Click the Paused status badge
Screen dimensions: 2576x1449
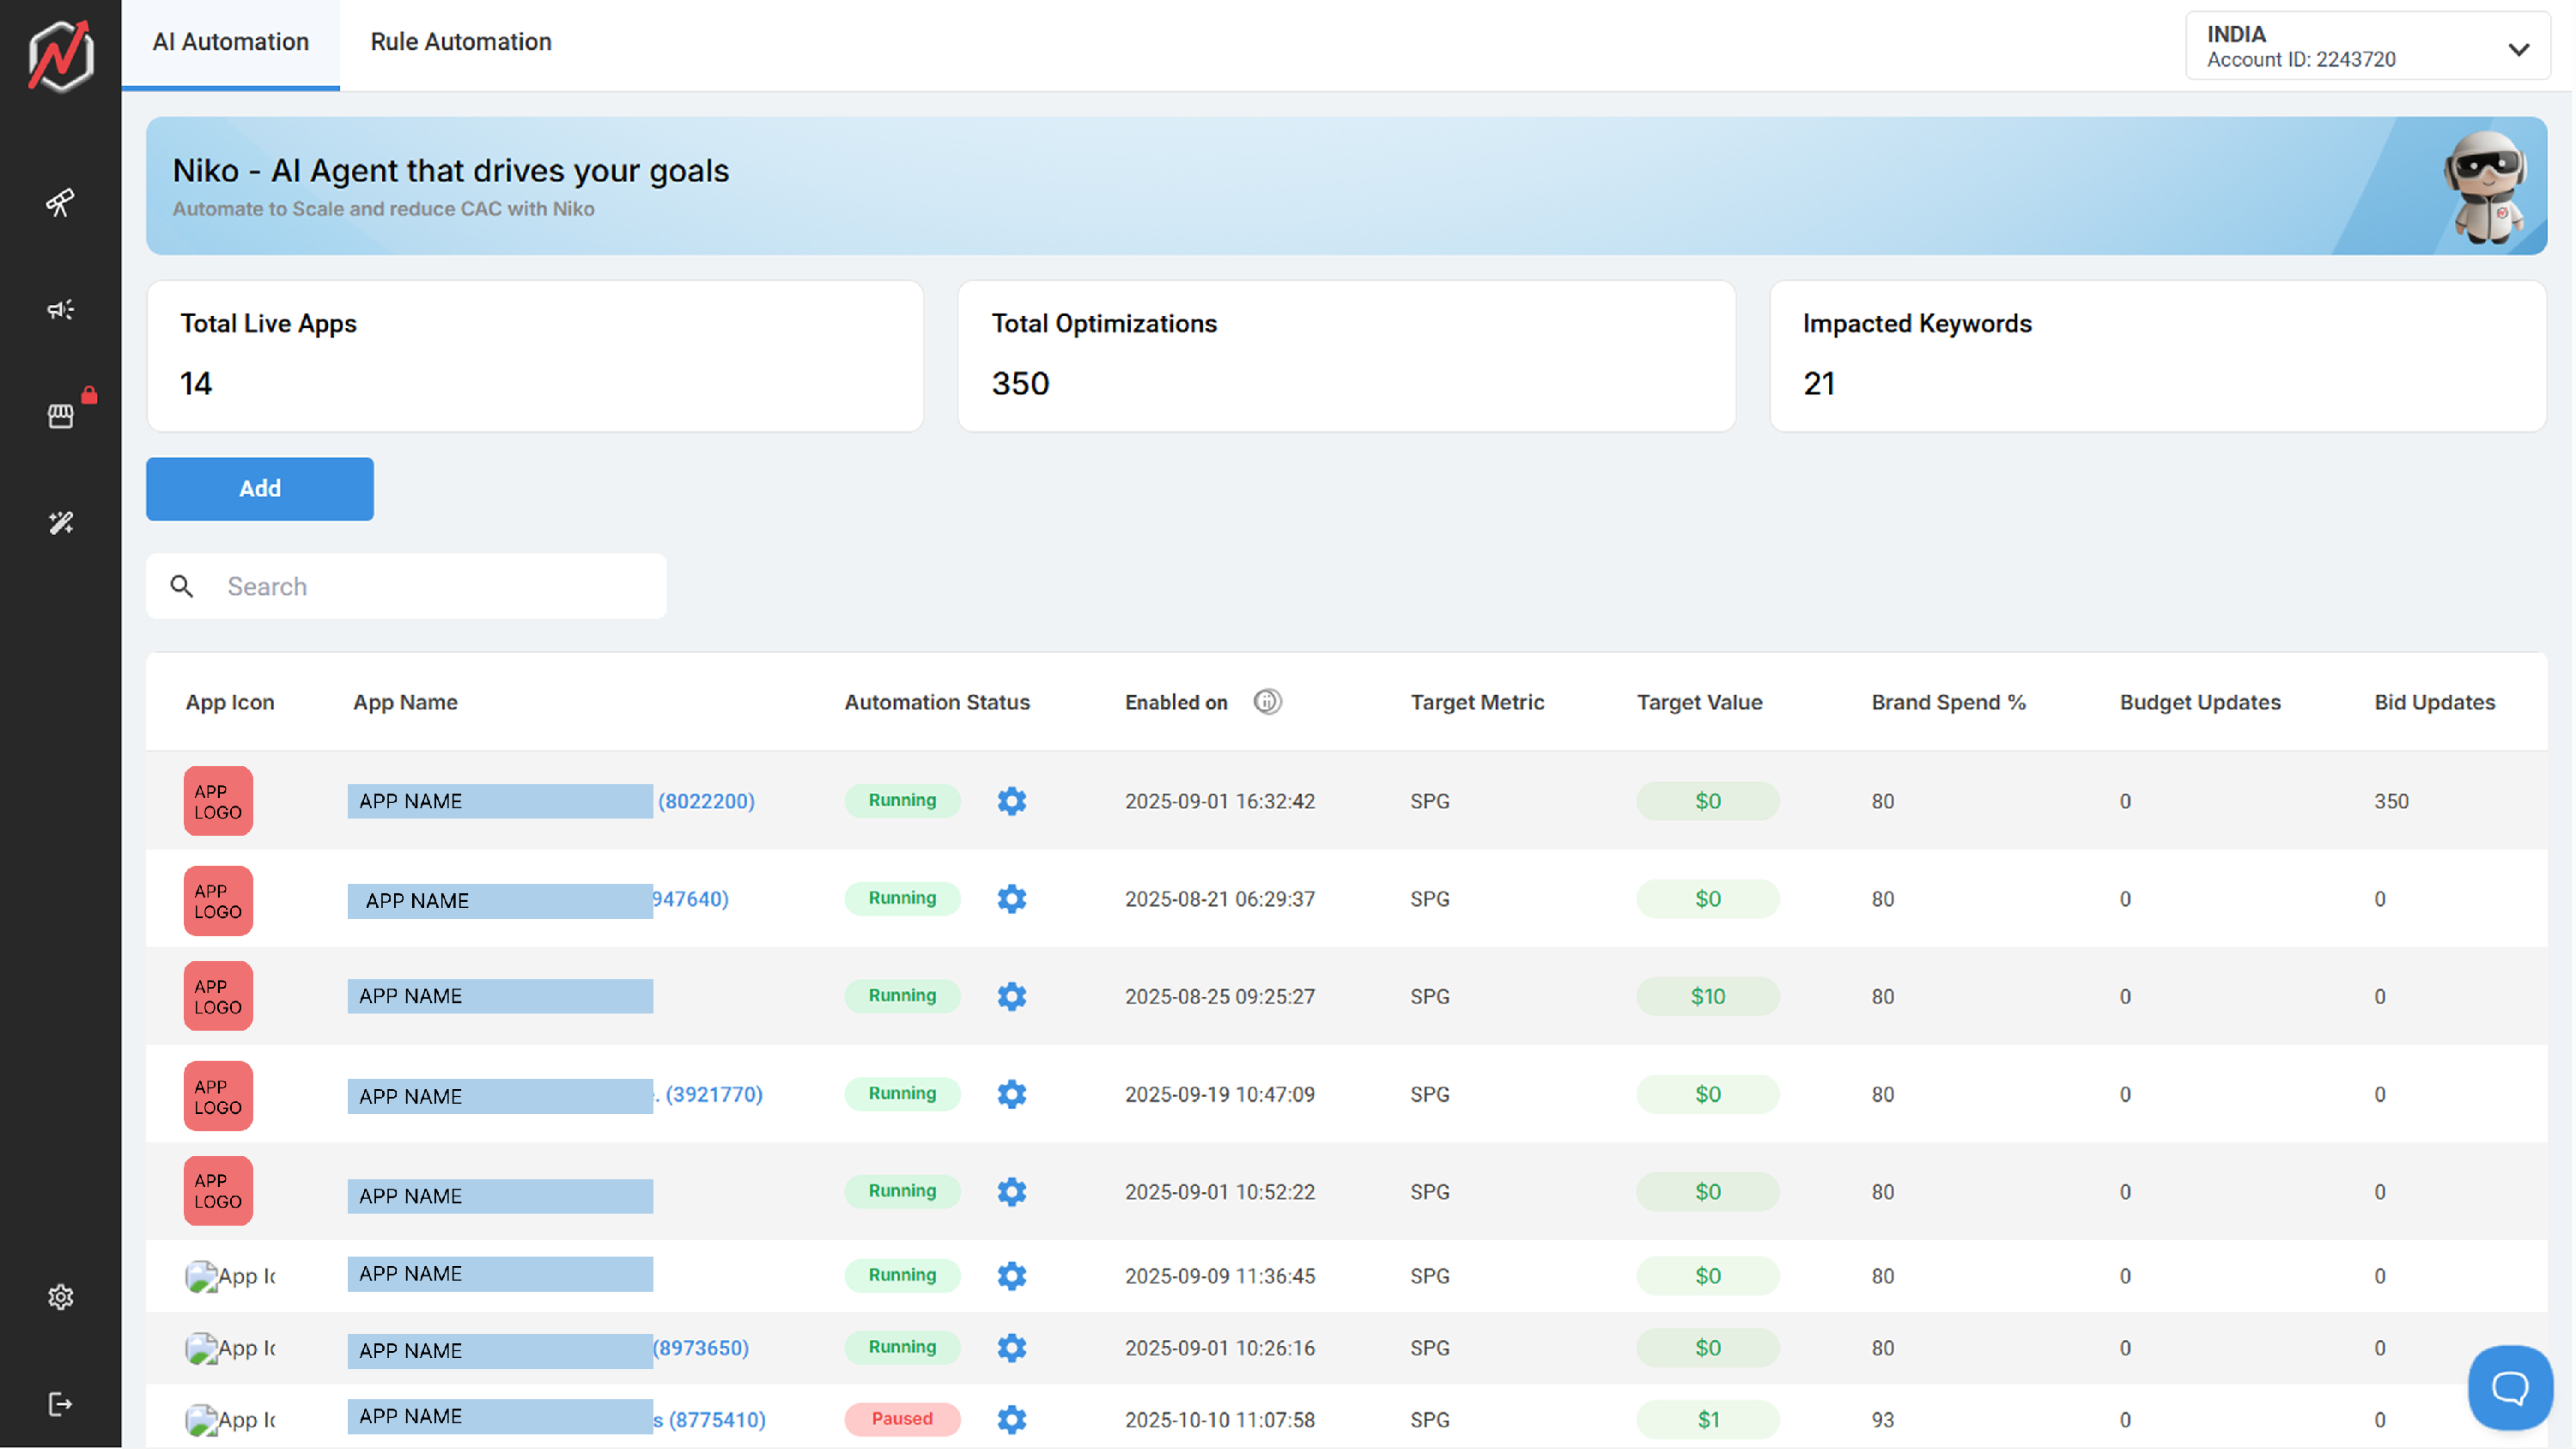click(x=901, y=1418)
